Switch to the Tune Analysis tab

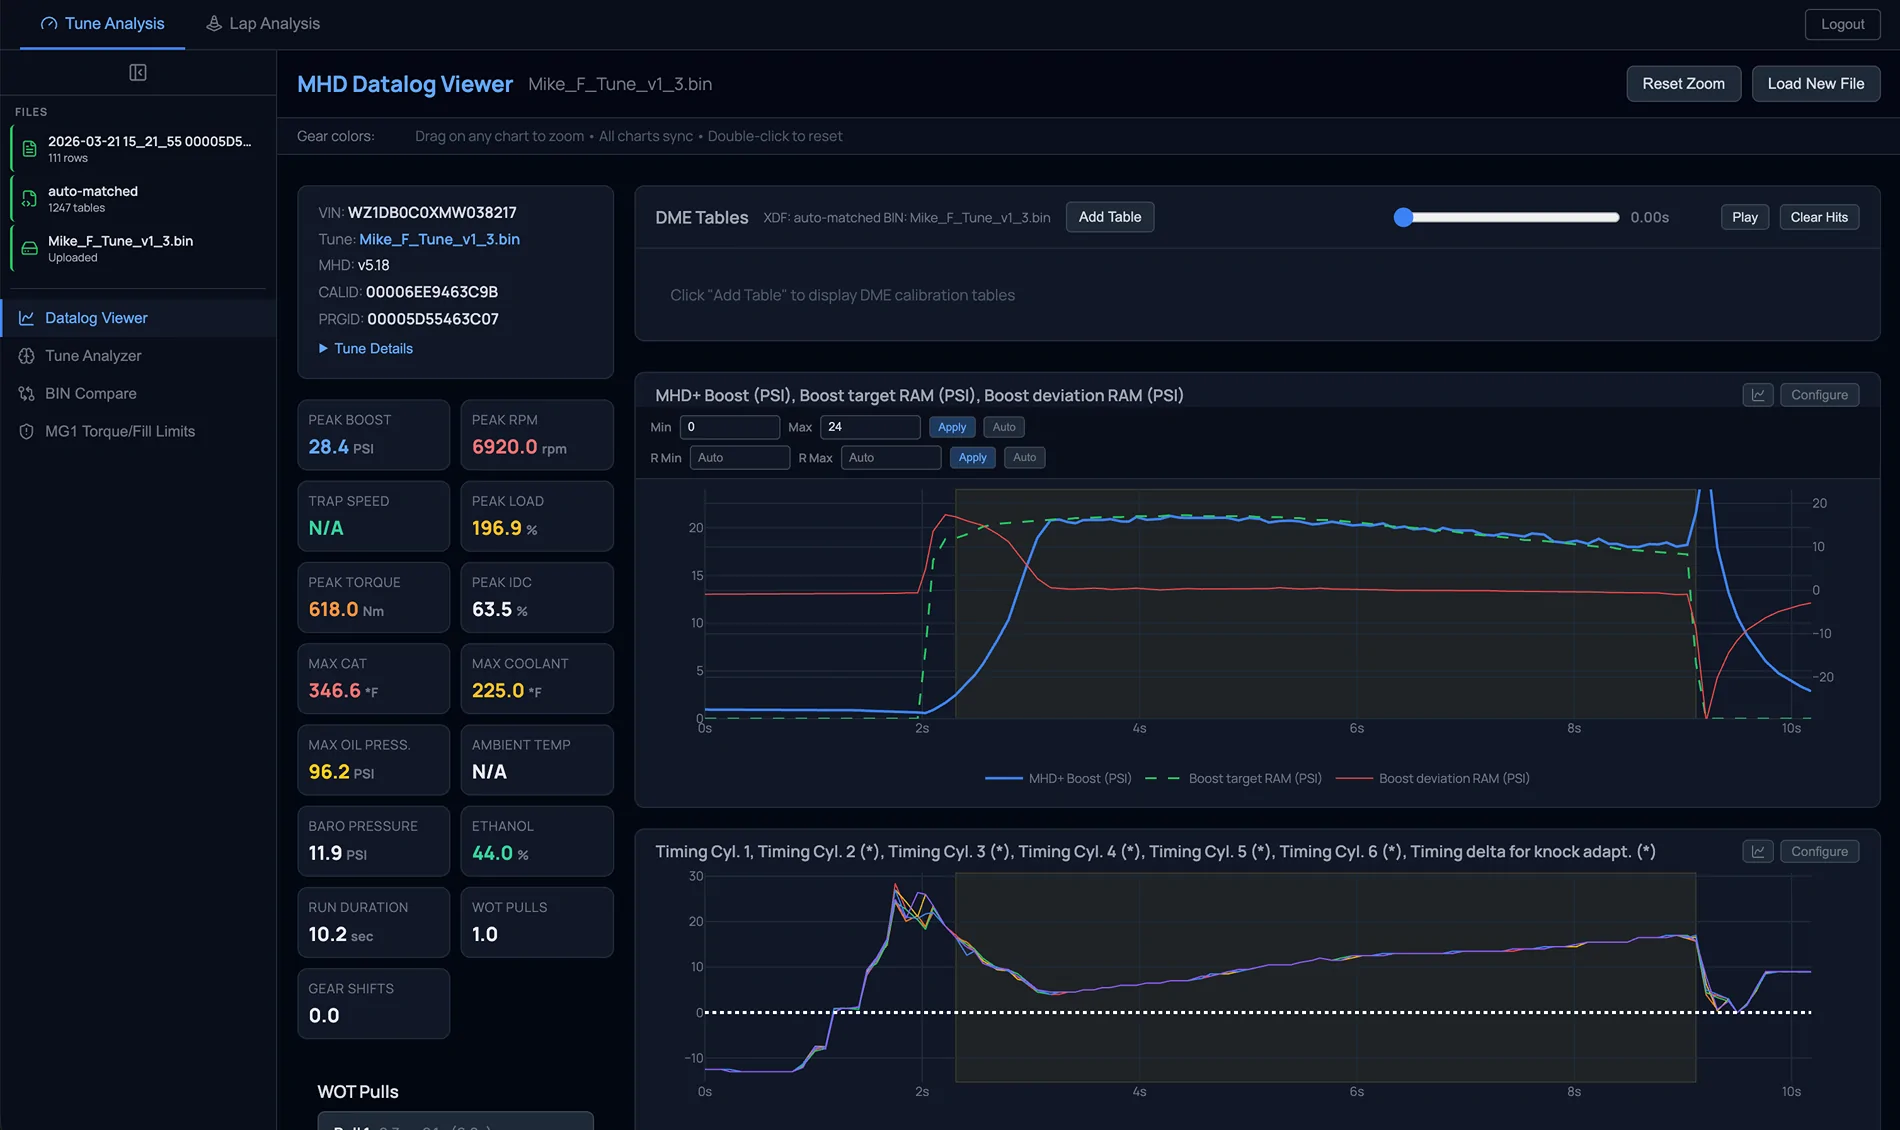point(102,24)
